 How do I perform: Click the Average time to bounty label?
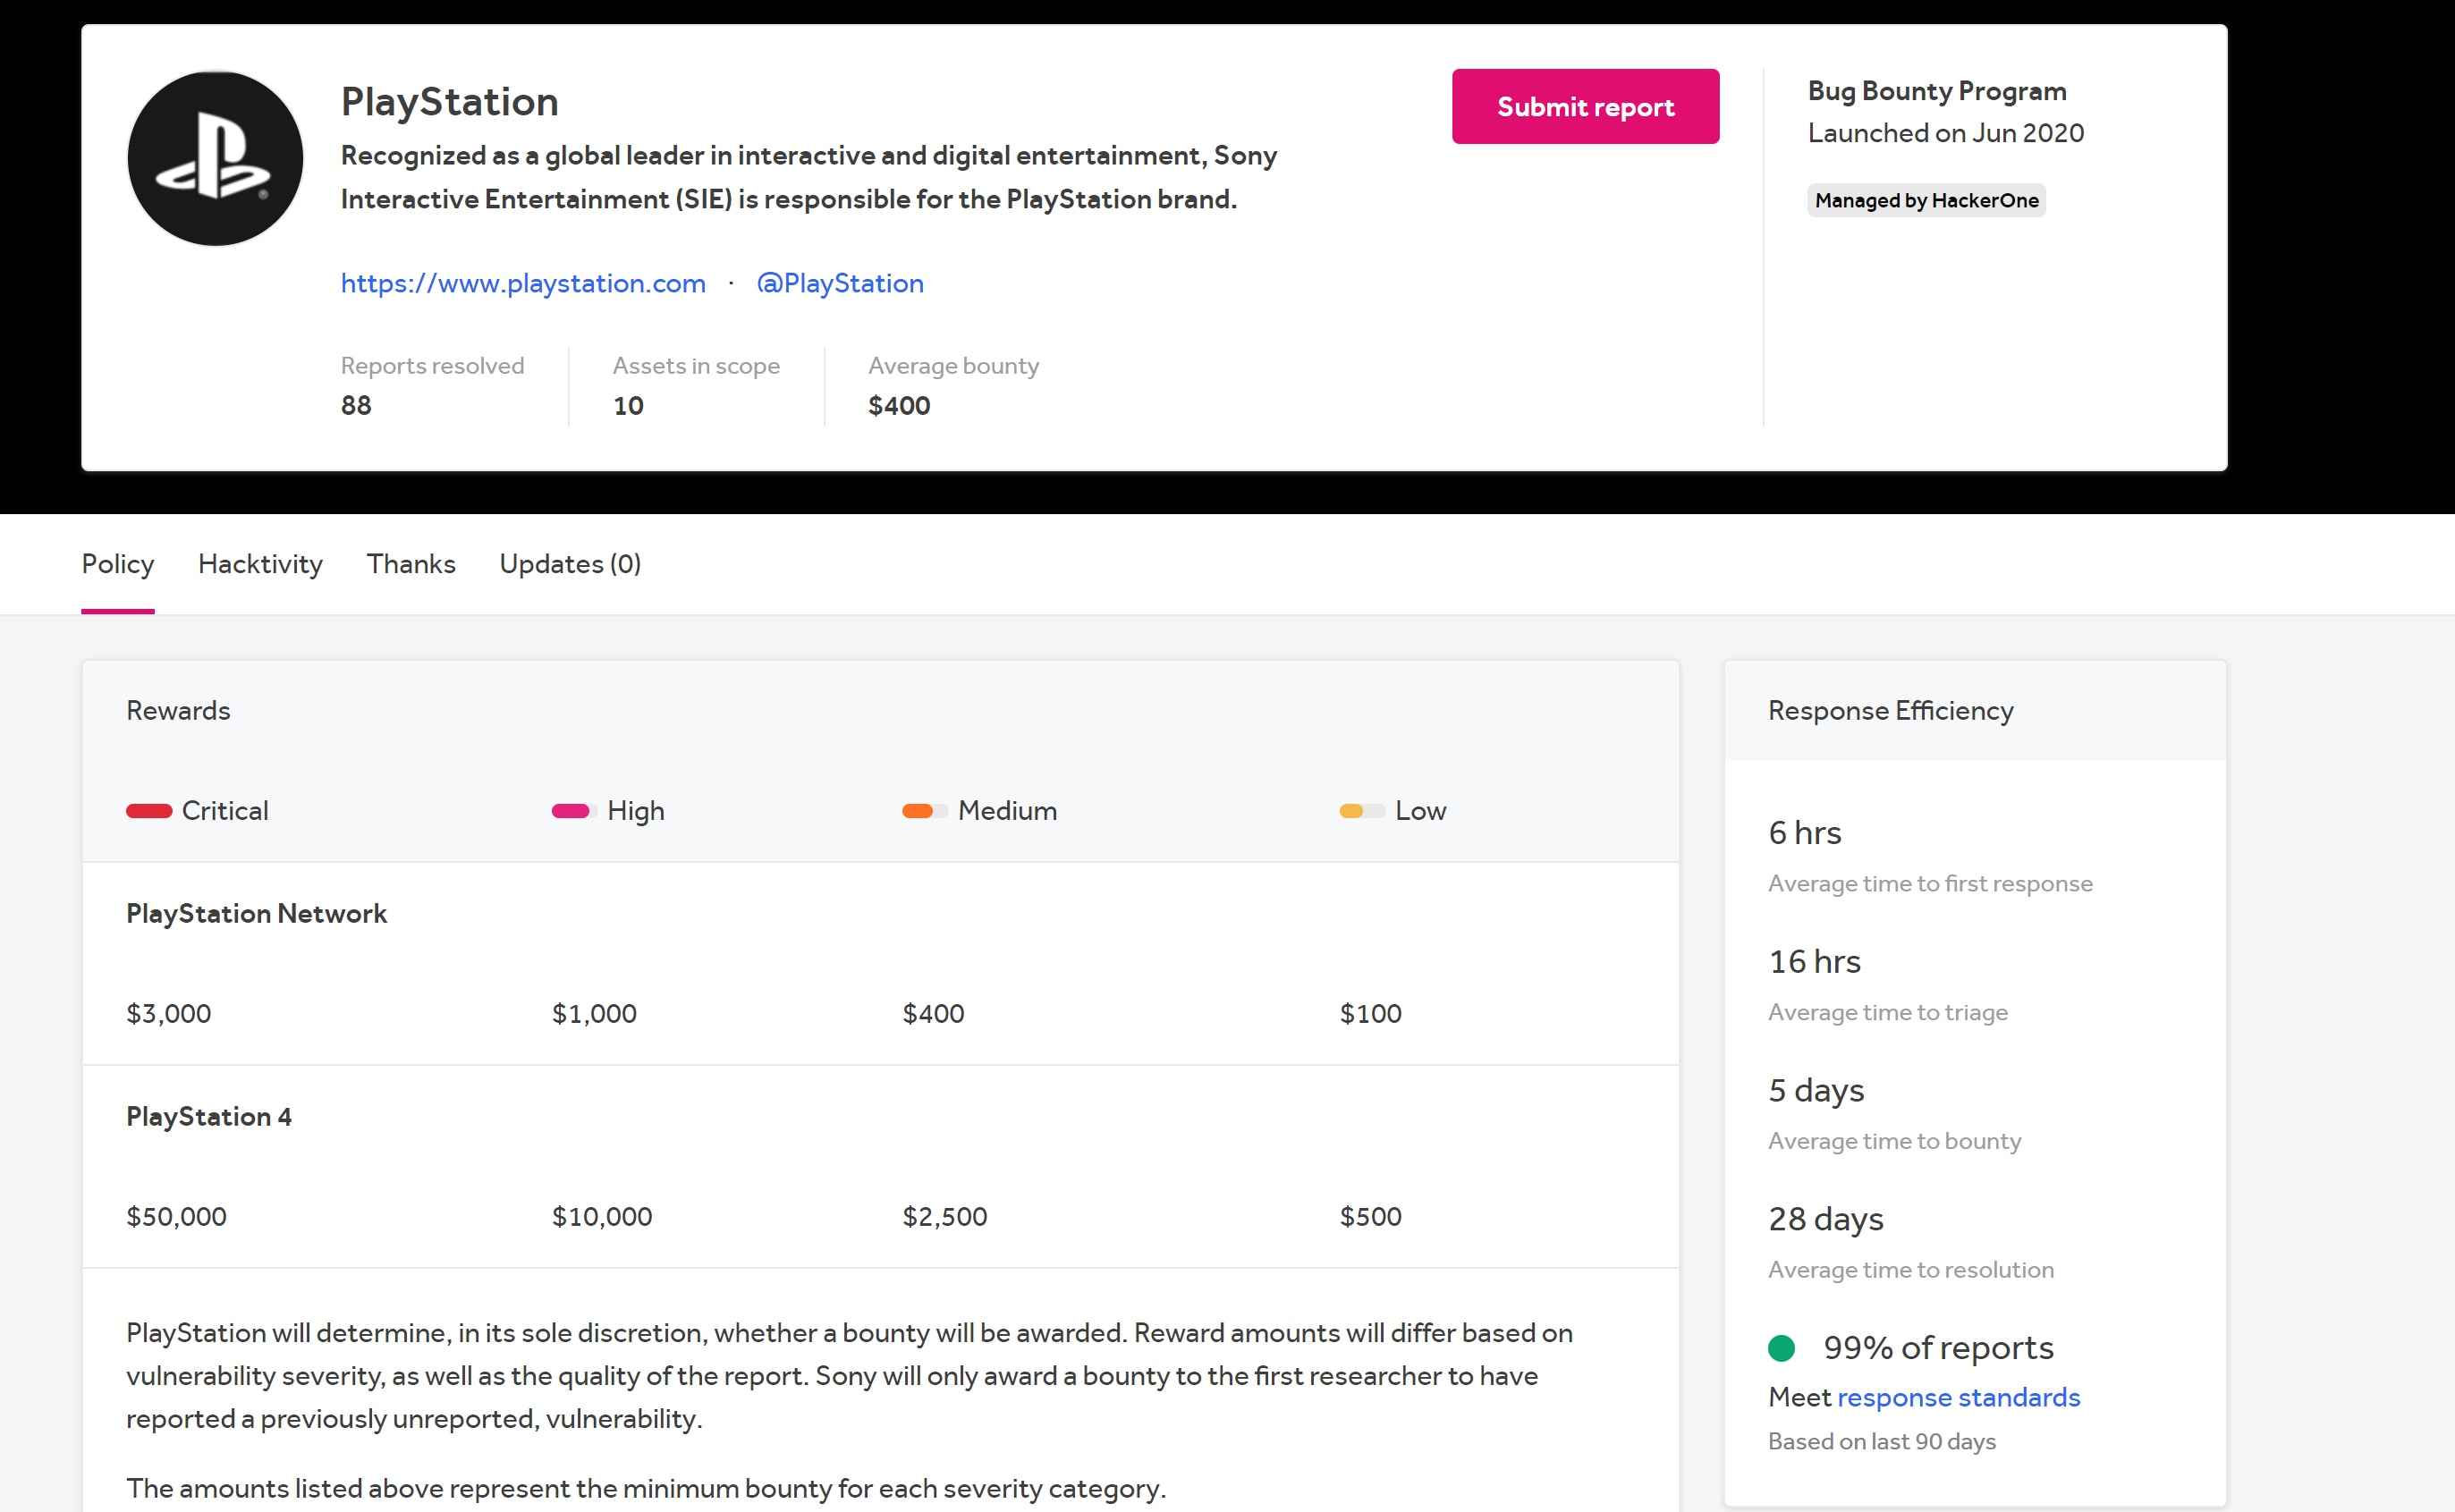(x=1894, y=1141)
